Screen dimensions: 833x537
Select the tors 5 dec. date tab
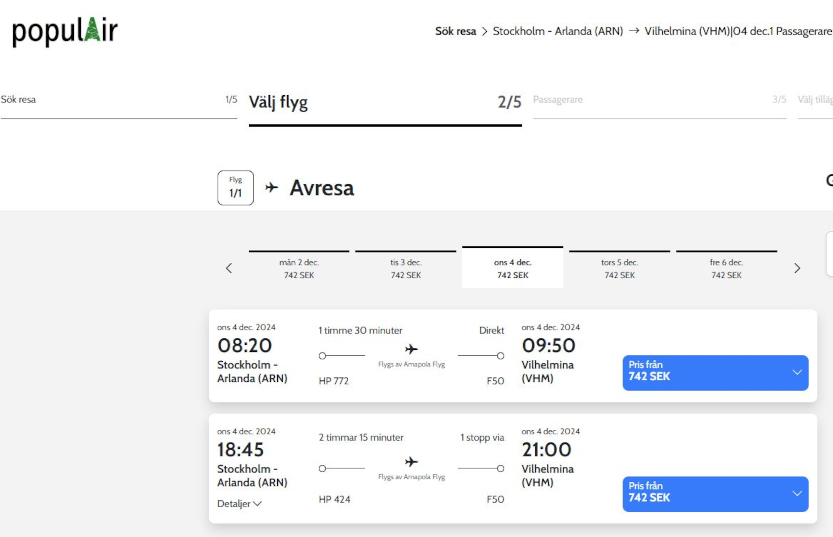click(619, 268)
